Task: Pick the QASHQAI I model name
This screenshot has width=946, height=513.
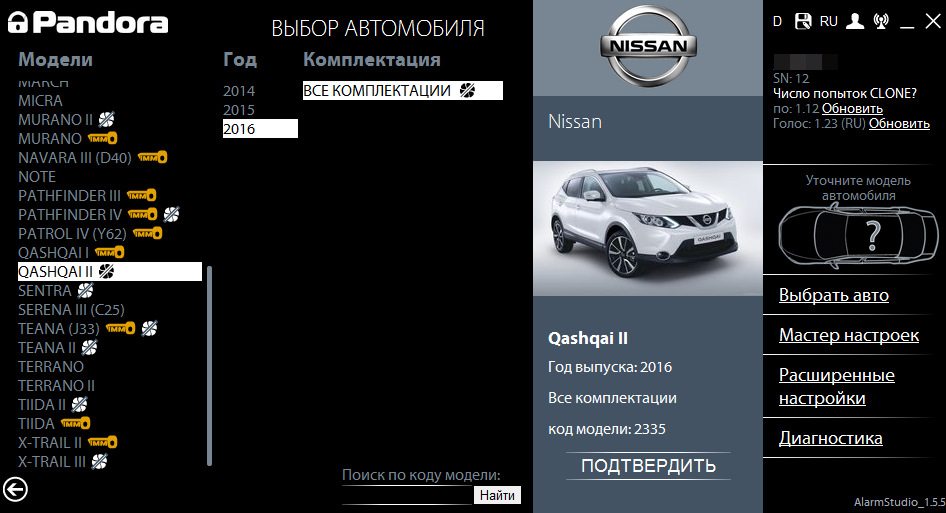Action: tap(53, 252)
